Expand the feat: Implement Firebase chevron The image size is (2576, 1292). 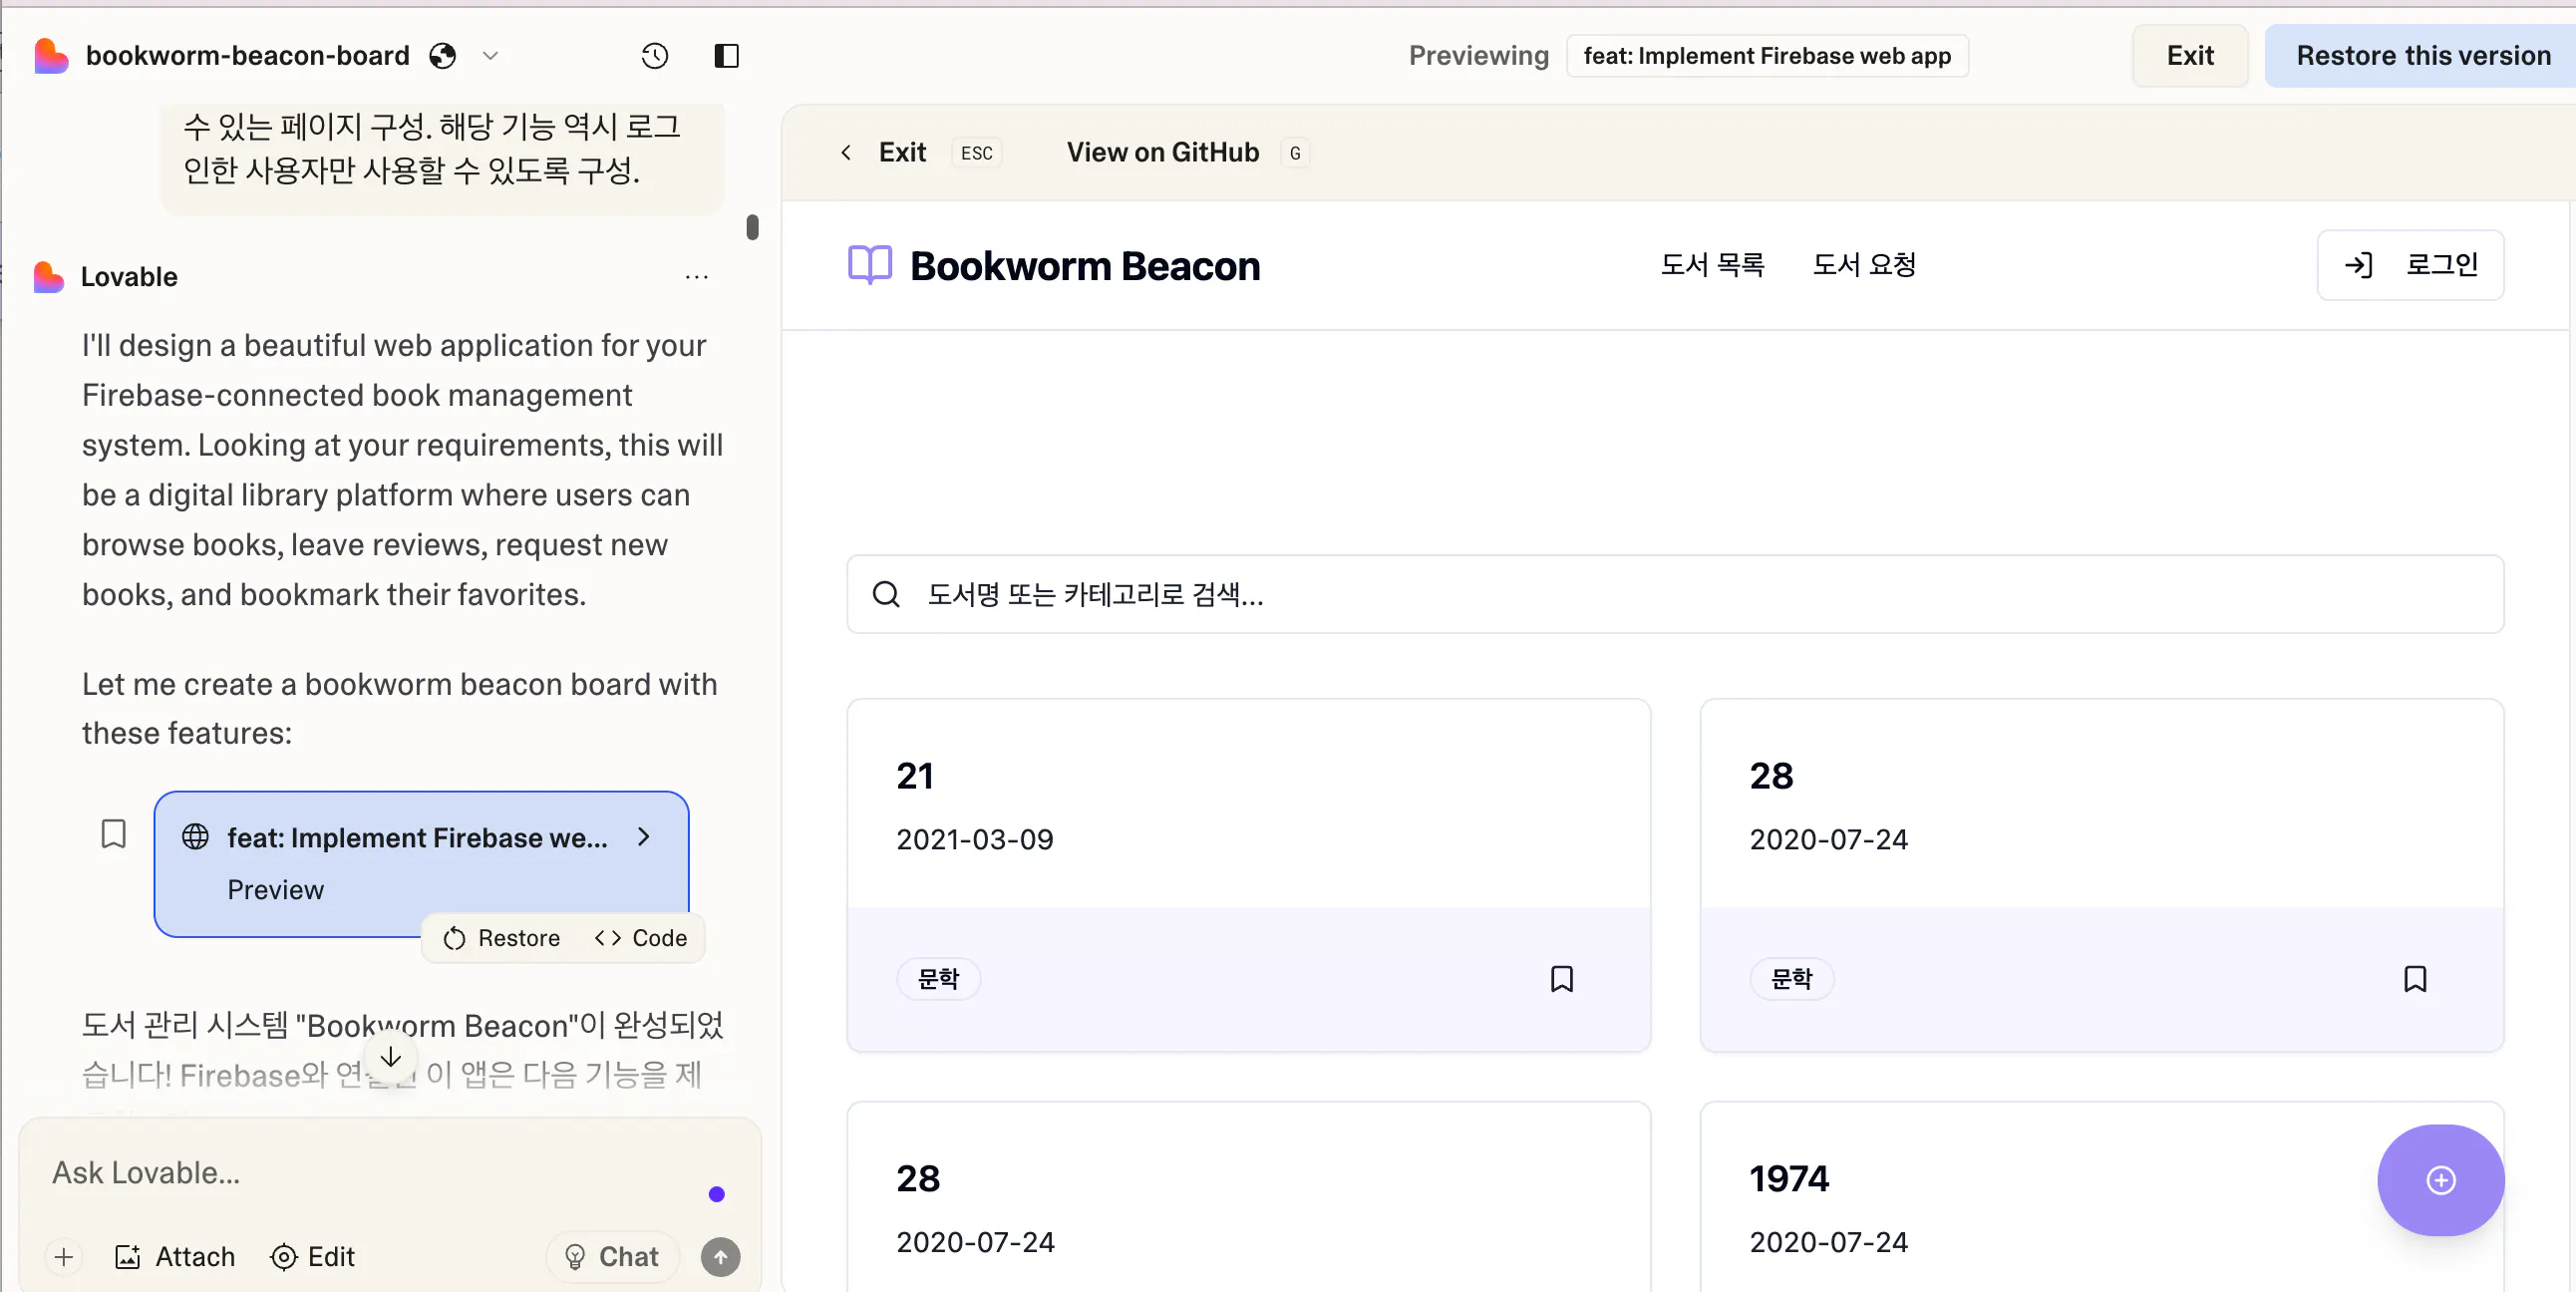tap(644, 837)
